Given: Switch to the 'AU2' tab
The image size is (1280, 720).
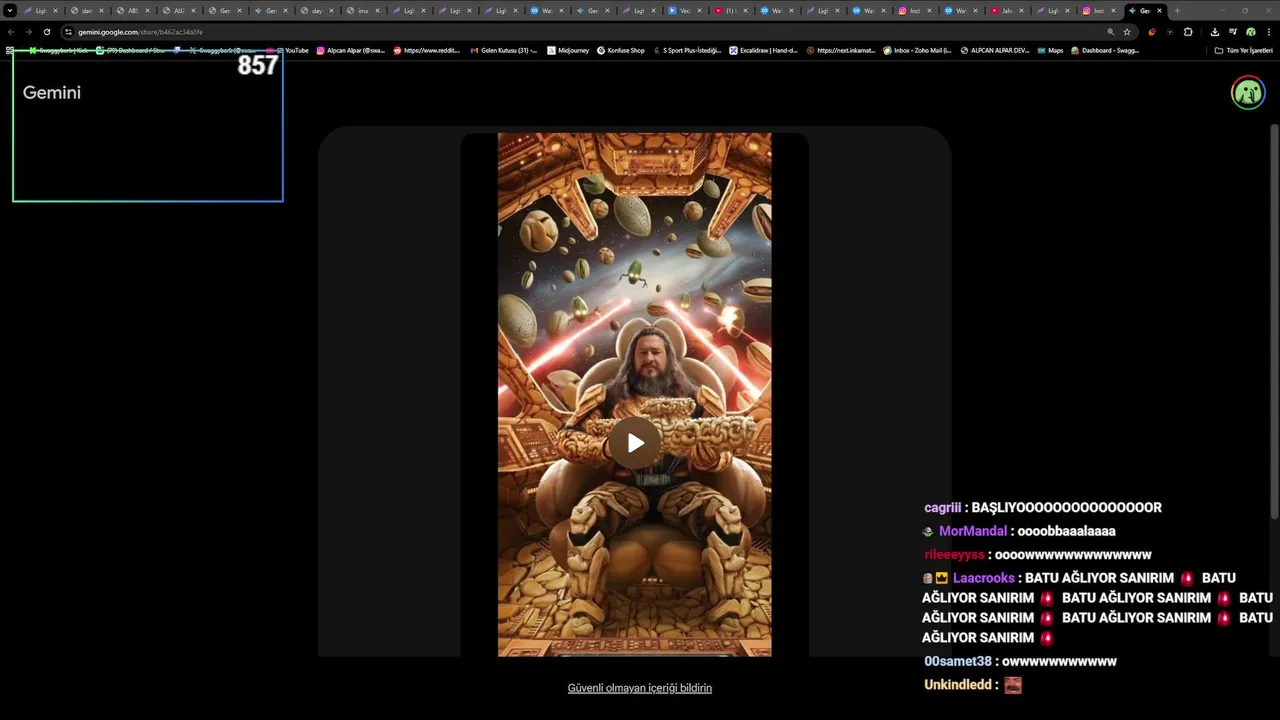Looking at the screenshot, I should [x=178, y=11].
